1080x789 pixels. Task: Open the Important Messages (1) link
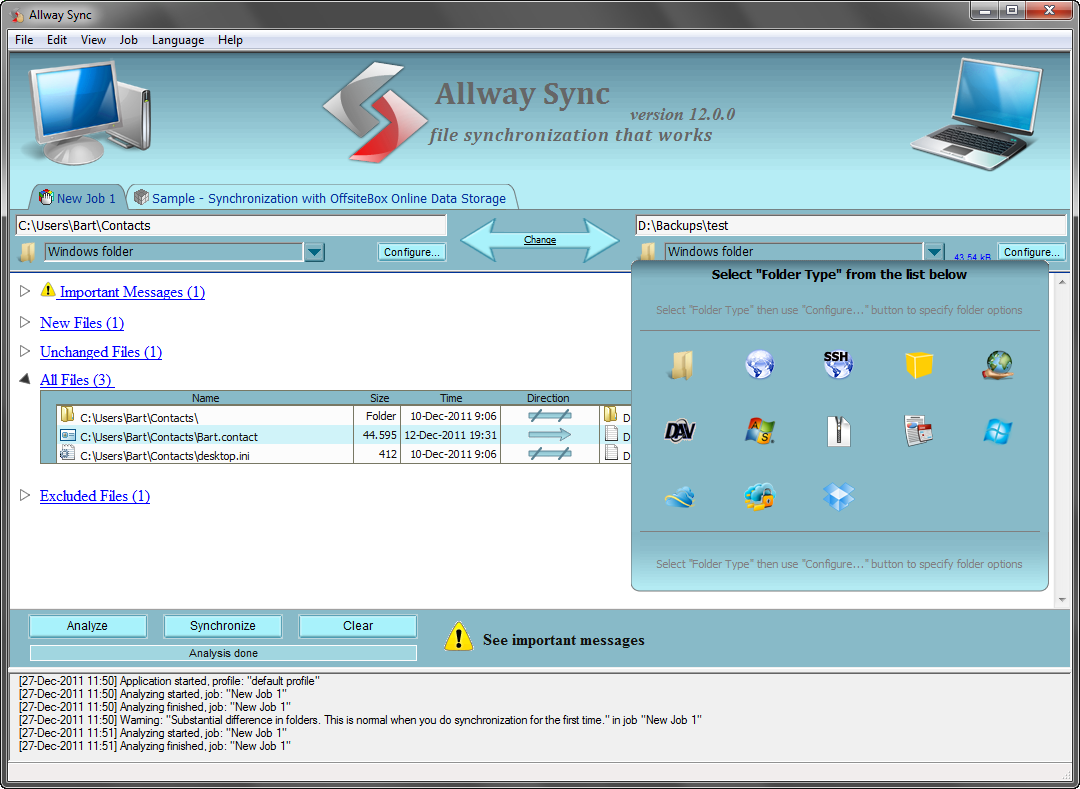pyautogui.click(x=132, y=292)
